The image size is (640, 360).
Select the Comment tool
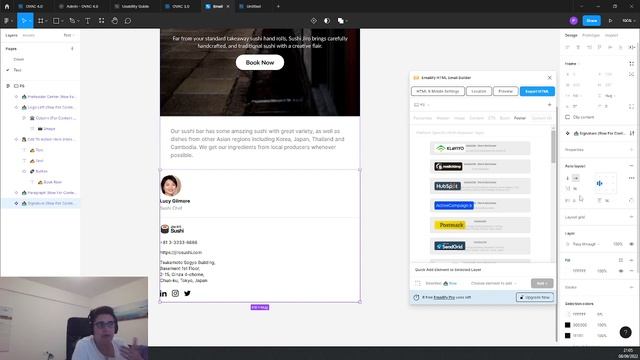[128, 21]
